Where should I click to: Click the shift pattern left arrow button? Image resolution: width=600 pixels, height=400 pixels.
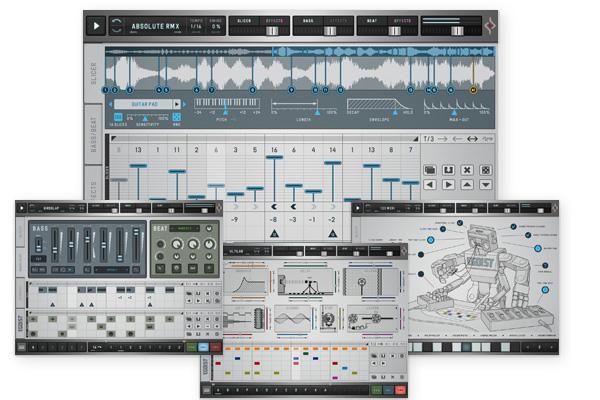(430, 185)
